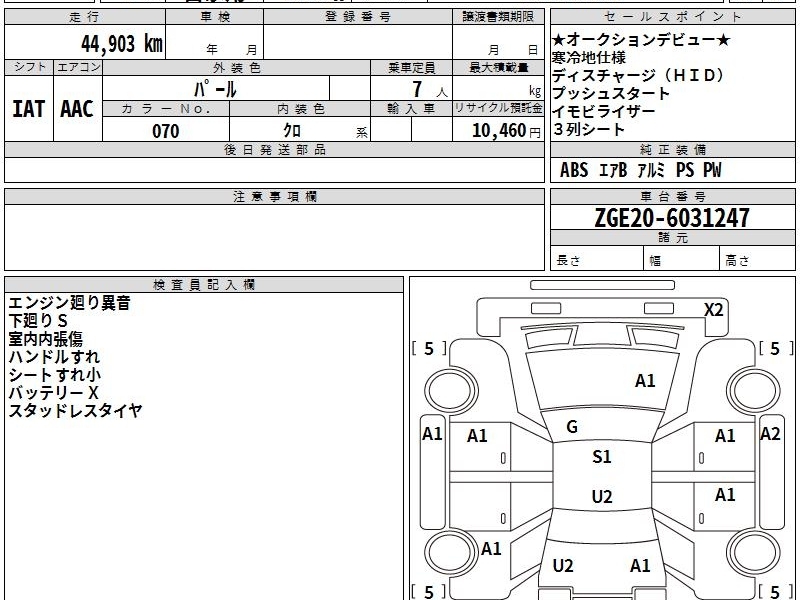Select the プッシュスタート line

611,93
